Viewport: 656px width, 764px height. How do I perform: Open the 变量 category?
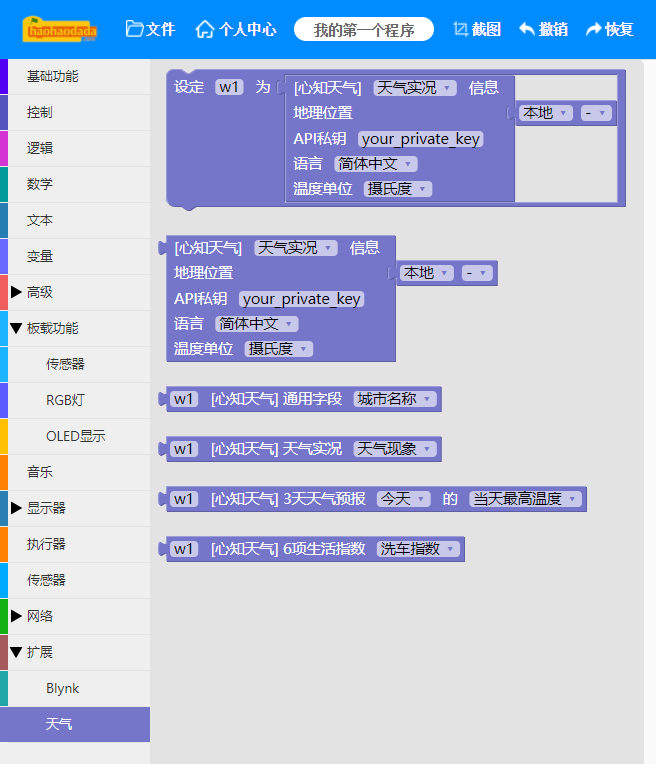(75, 257)
